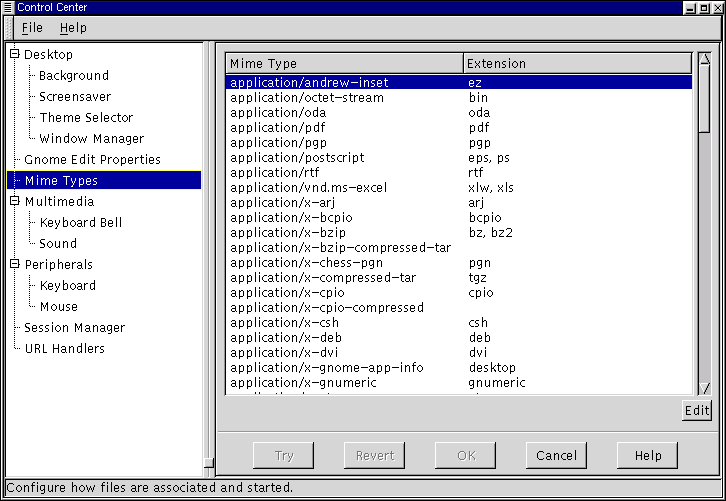Select Gnome Edit Properties item
This screenshot has height=501, width=726.
pyautogui.click(x=92, y=160)
